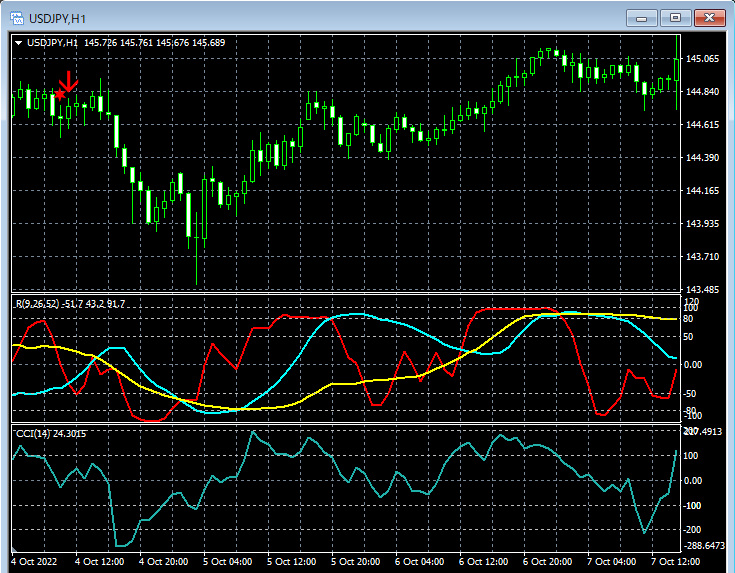Click the 7 Oct 12:00 time label
Image resolution: width=735 pixels, height=573 pixels.
pyautogui.click(x=675, y=561)
